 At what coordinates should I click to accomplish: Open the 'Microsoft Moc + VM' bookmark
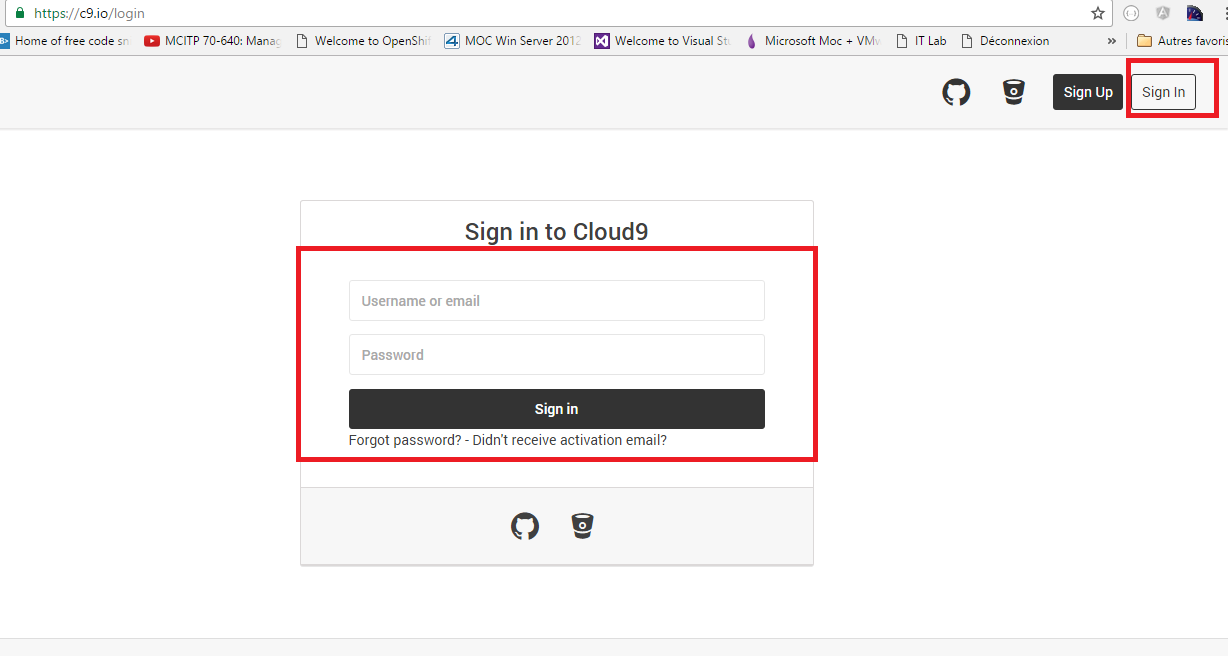[812, 41]
